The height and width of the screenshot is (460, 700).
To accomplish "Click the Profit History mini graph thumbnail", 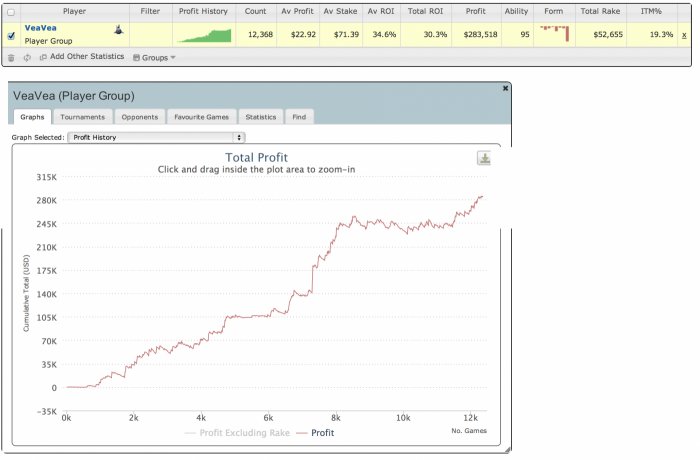I will [204, 35].
